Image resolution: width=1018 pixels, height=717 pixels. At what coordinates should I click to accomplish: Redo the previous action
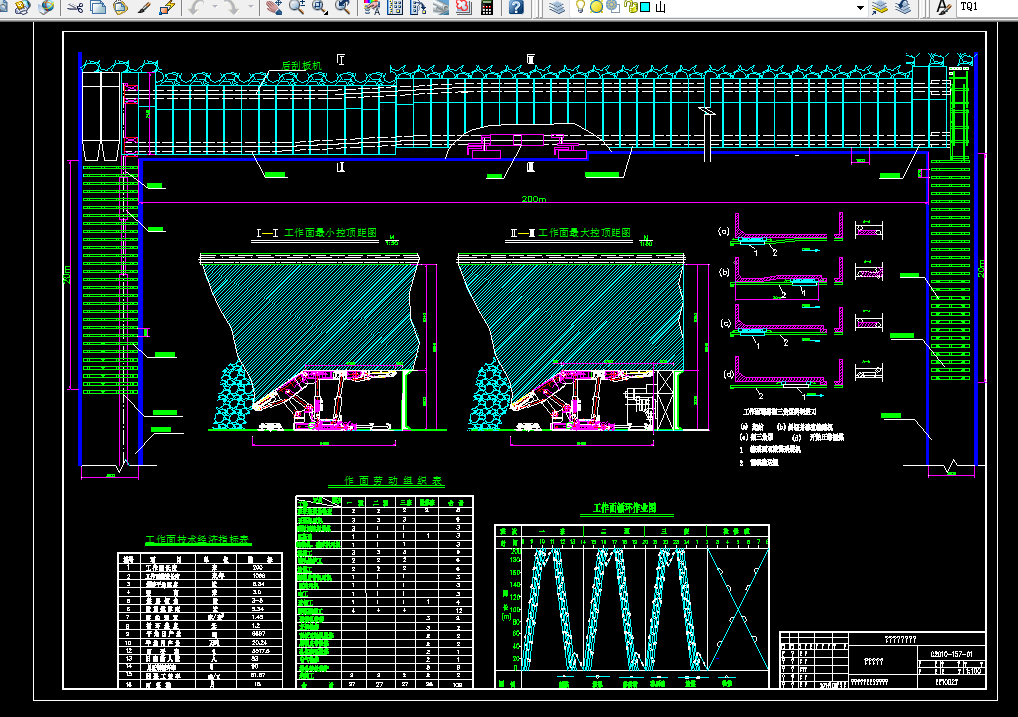point(230,8)
